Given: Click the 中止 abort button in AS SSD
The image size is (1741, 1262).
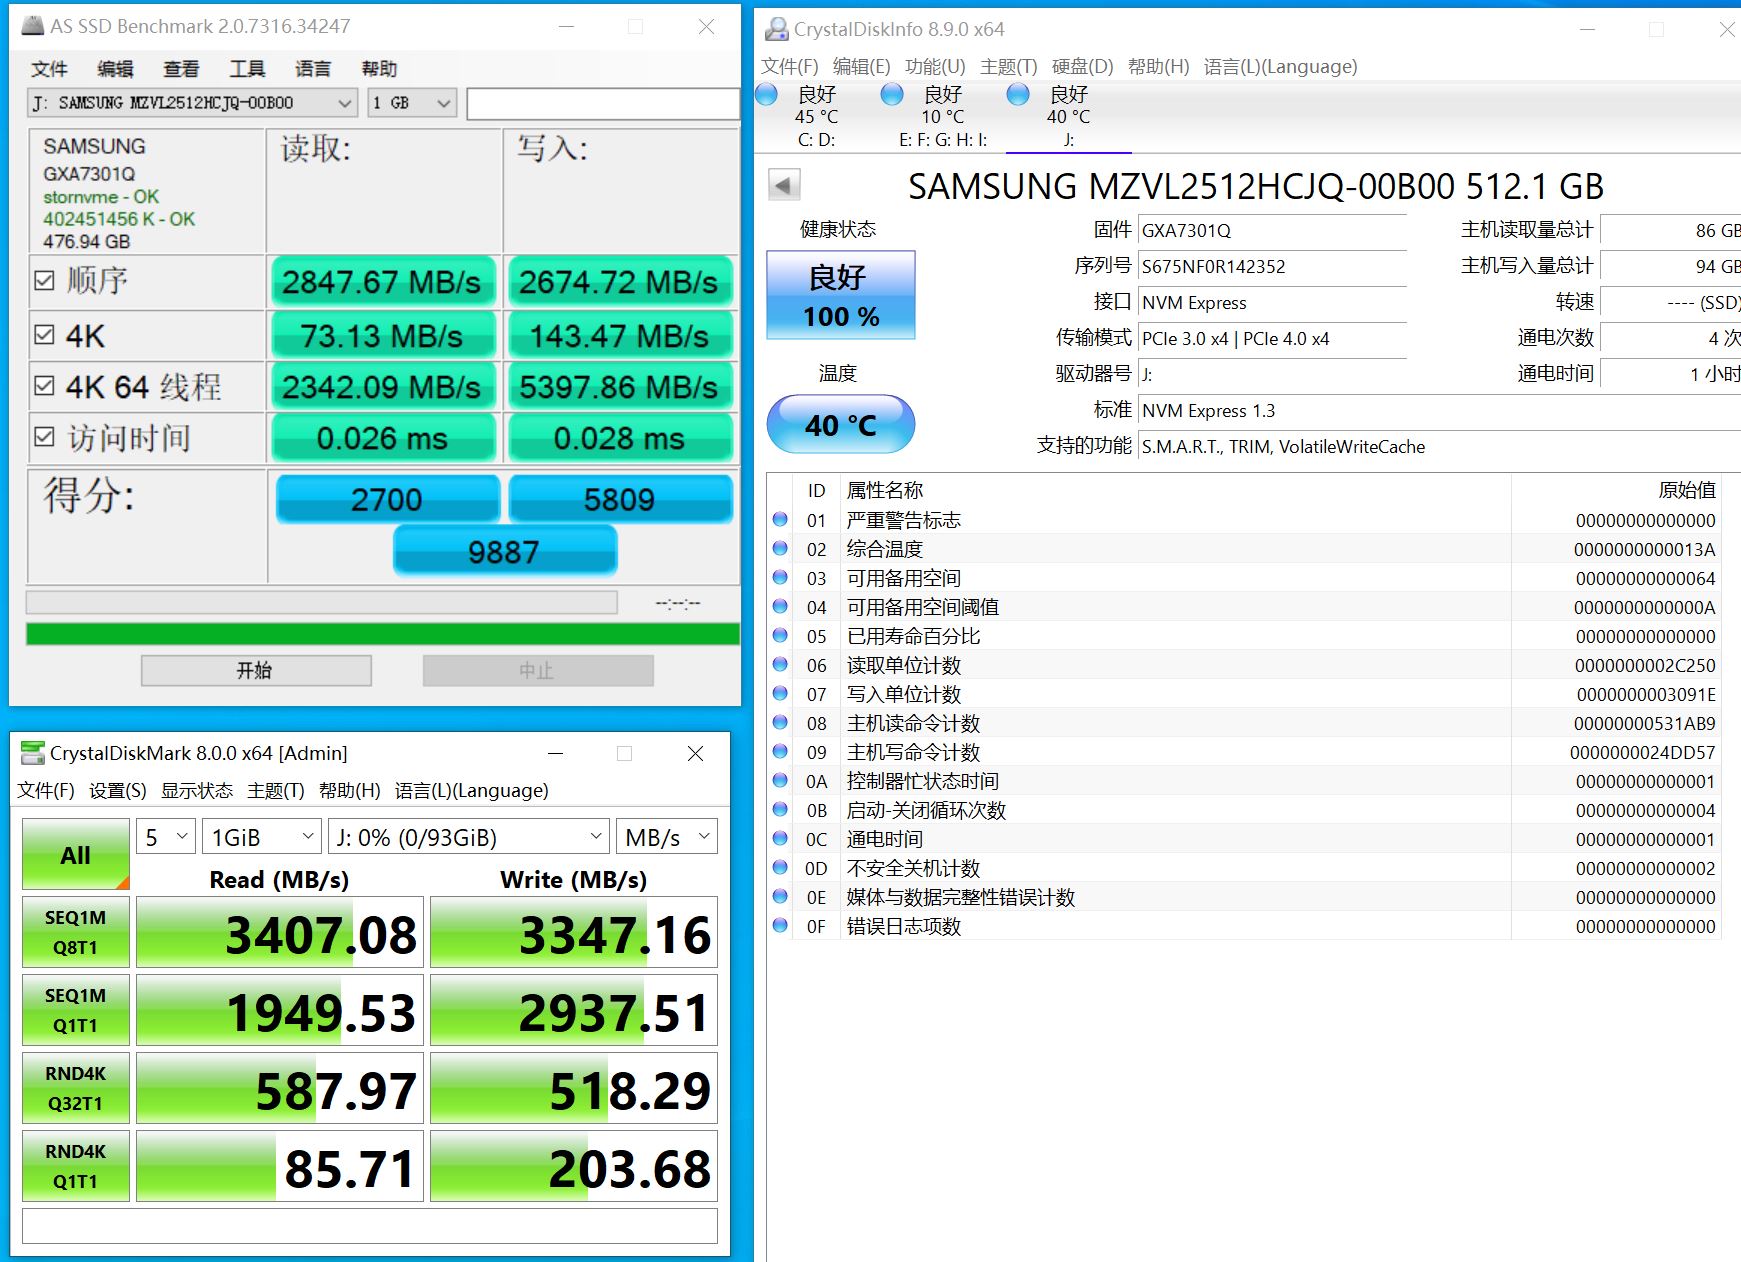Looking at the screenshot, I should pos(538,670).
